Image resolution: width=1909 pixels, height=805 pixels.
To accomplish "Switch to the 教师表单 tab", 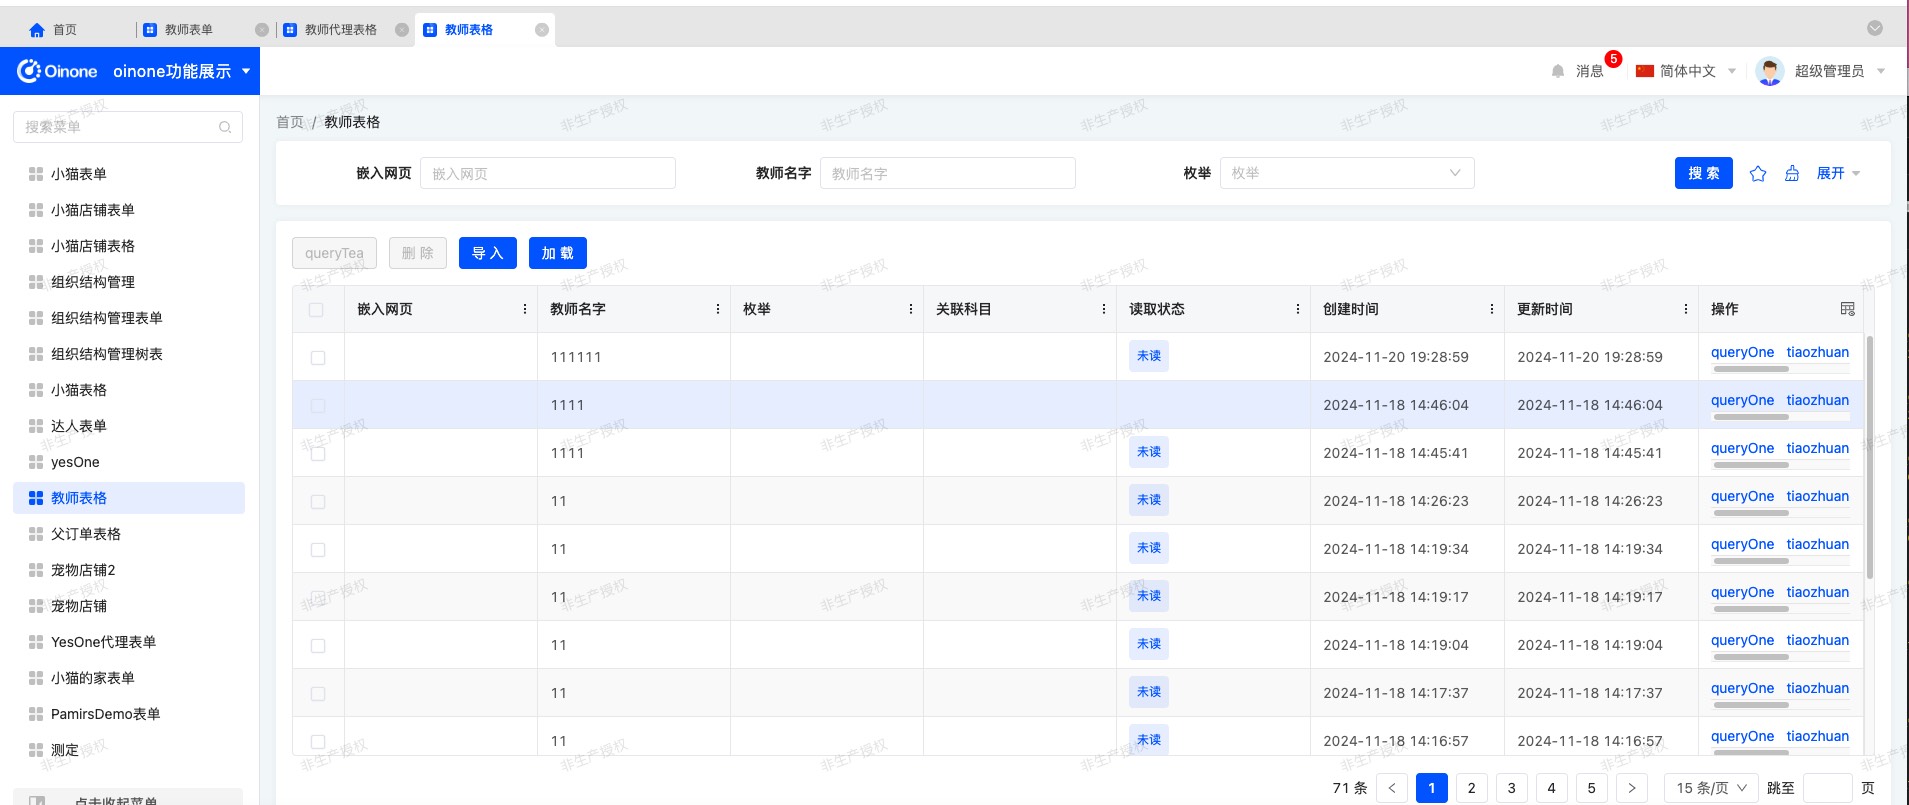I will point(188,30).
